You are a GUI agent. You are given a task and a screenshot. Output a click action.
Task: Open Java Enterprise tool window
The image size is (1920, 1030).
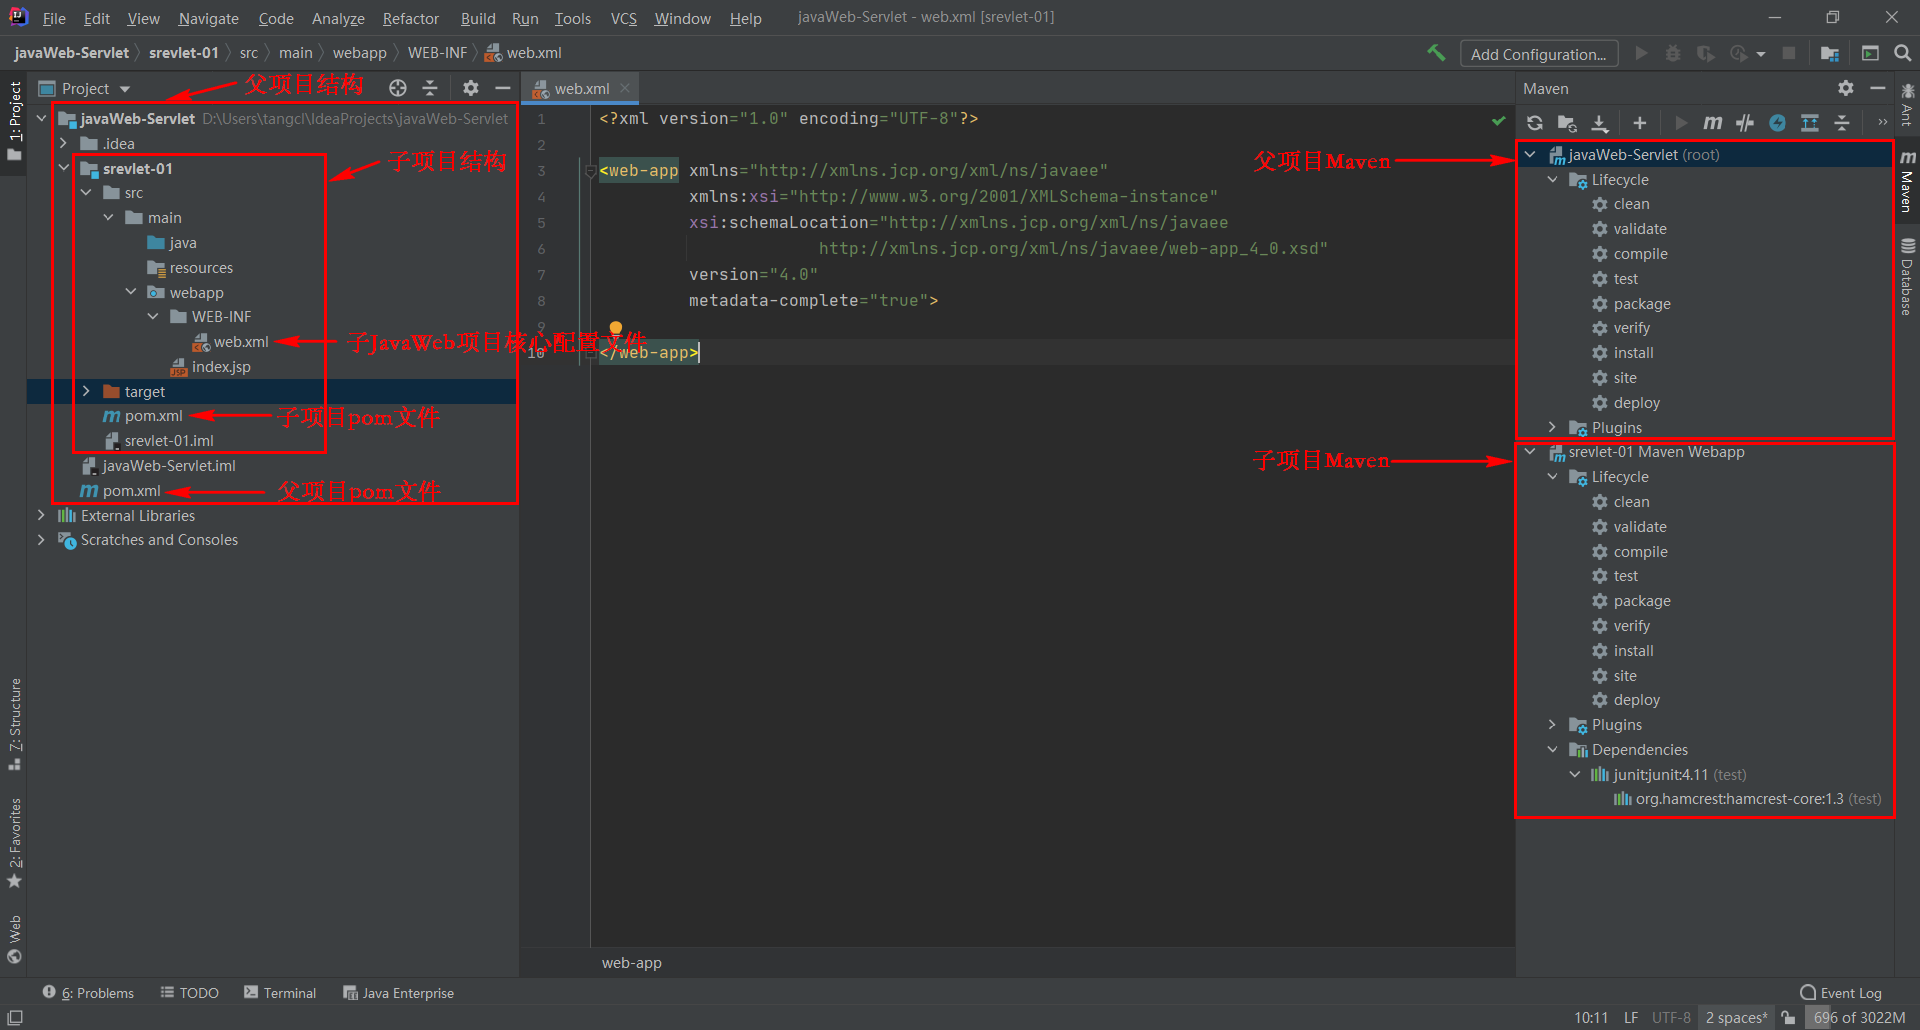tap(398, 993)
